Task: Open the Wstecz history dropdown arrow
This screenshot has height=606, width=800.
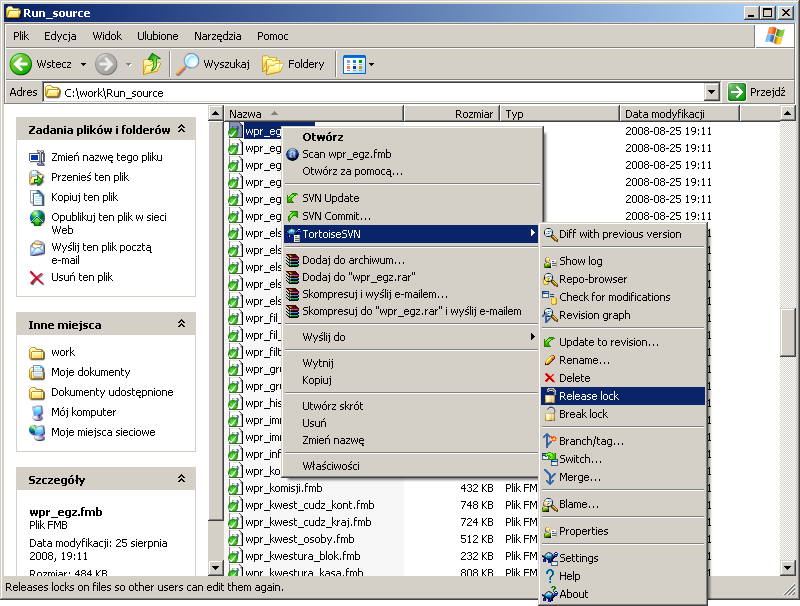Action: pos(83,64)
